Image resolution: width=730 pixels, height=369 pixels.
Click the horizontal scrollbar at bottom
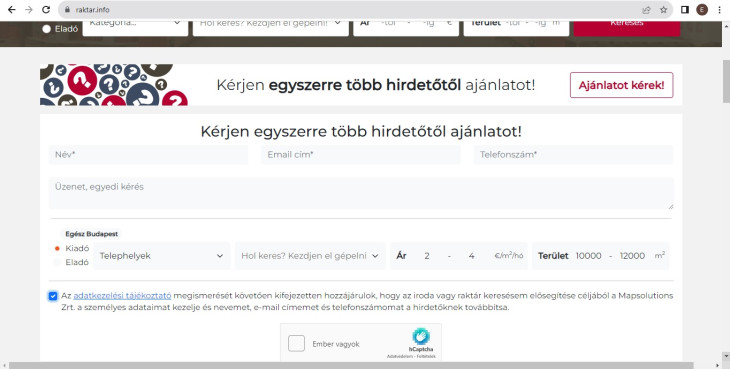click(x=351, y=366)
